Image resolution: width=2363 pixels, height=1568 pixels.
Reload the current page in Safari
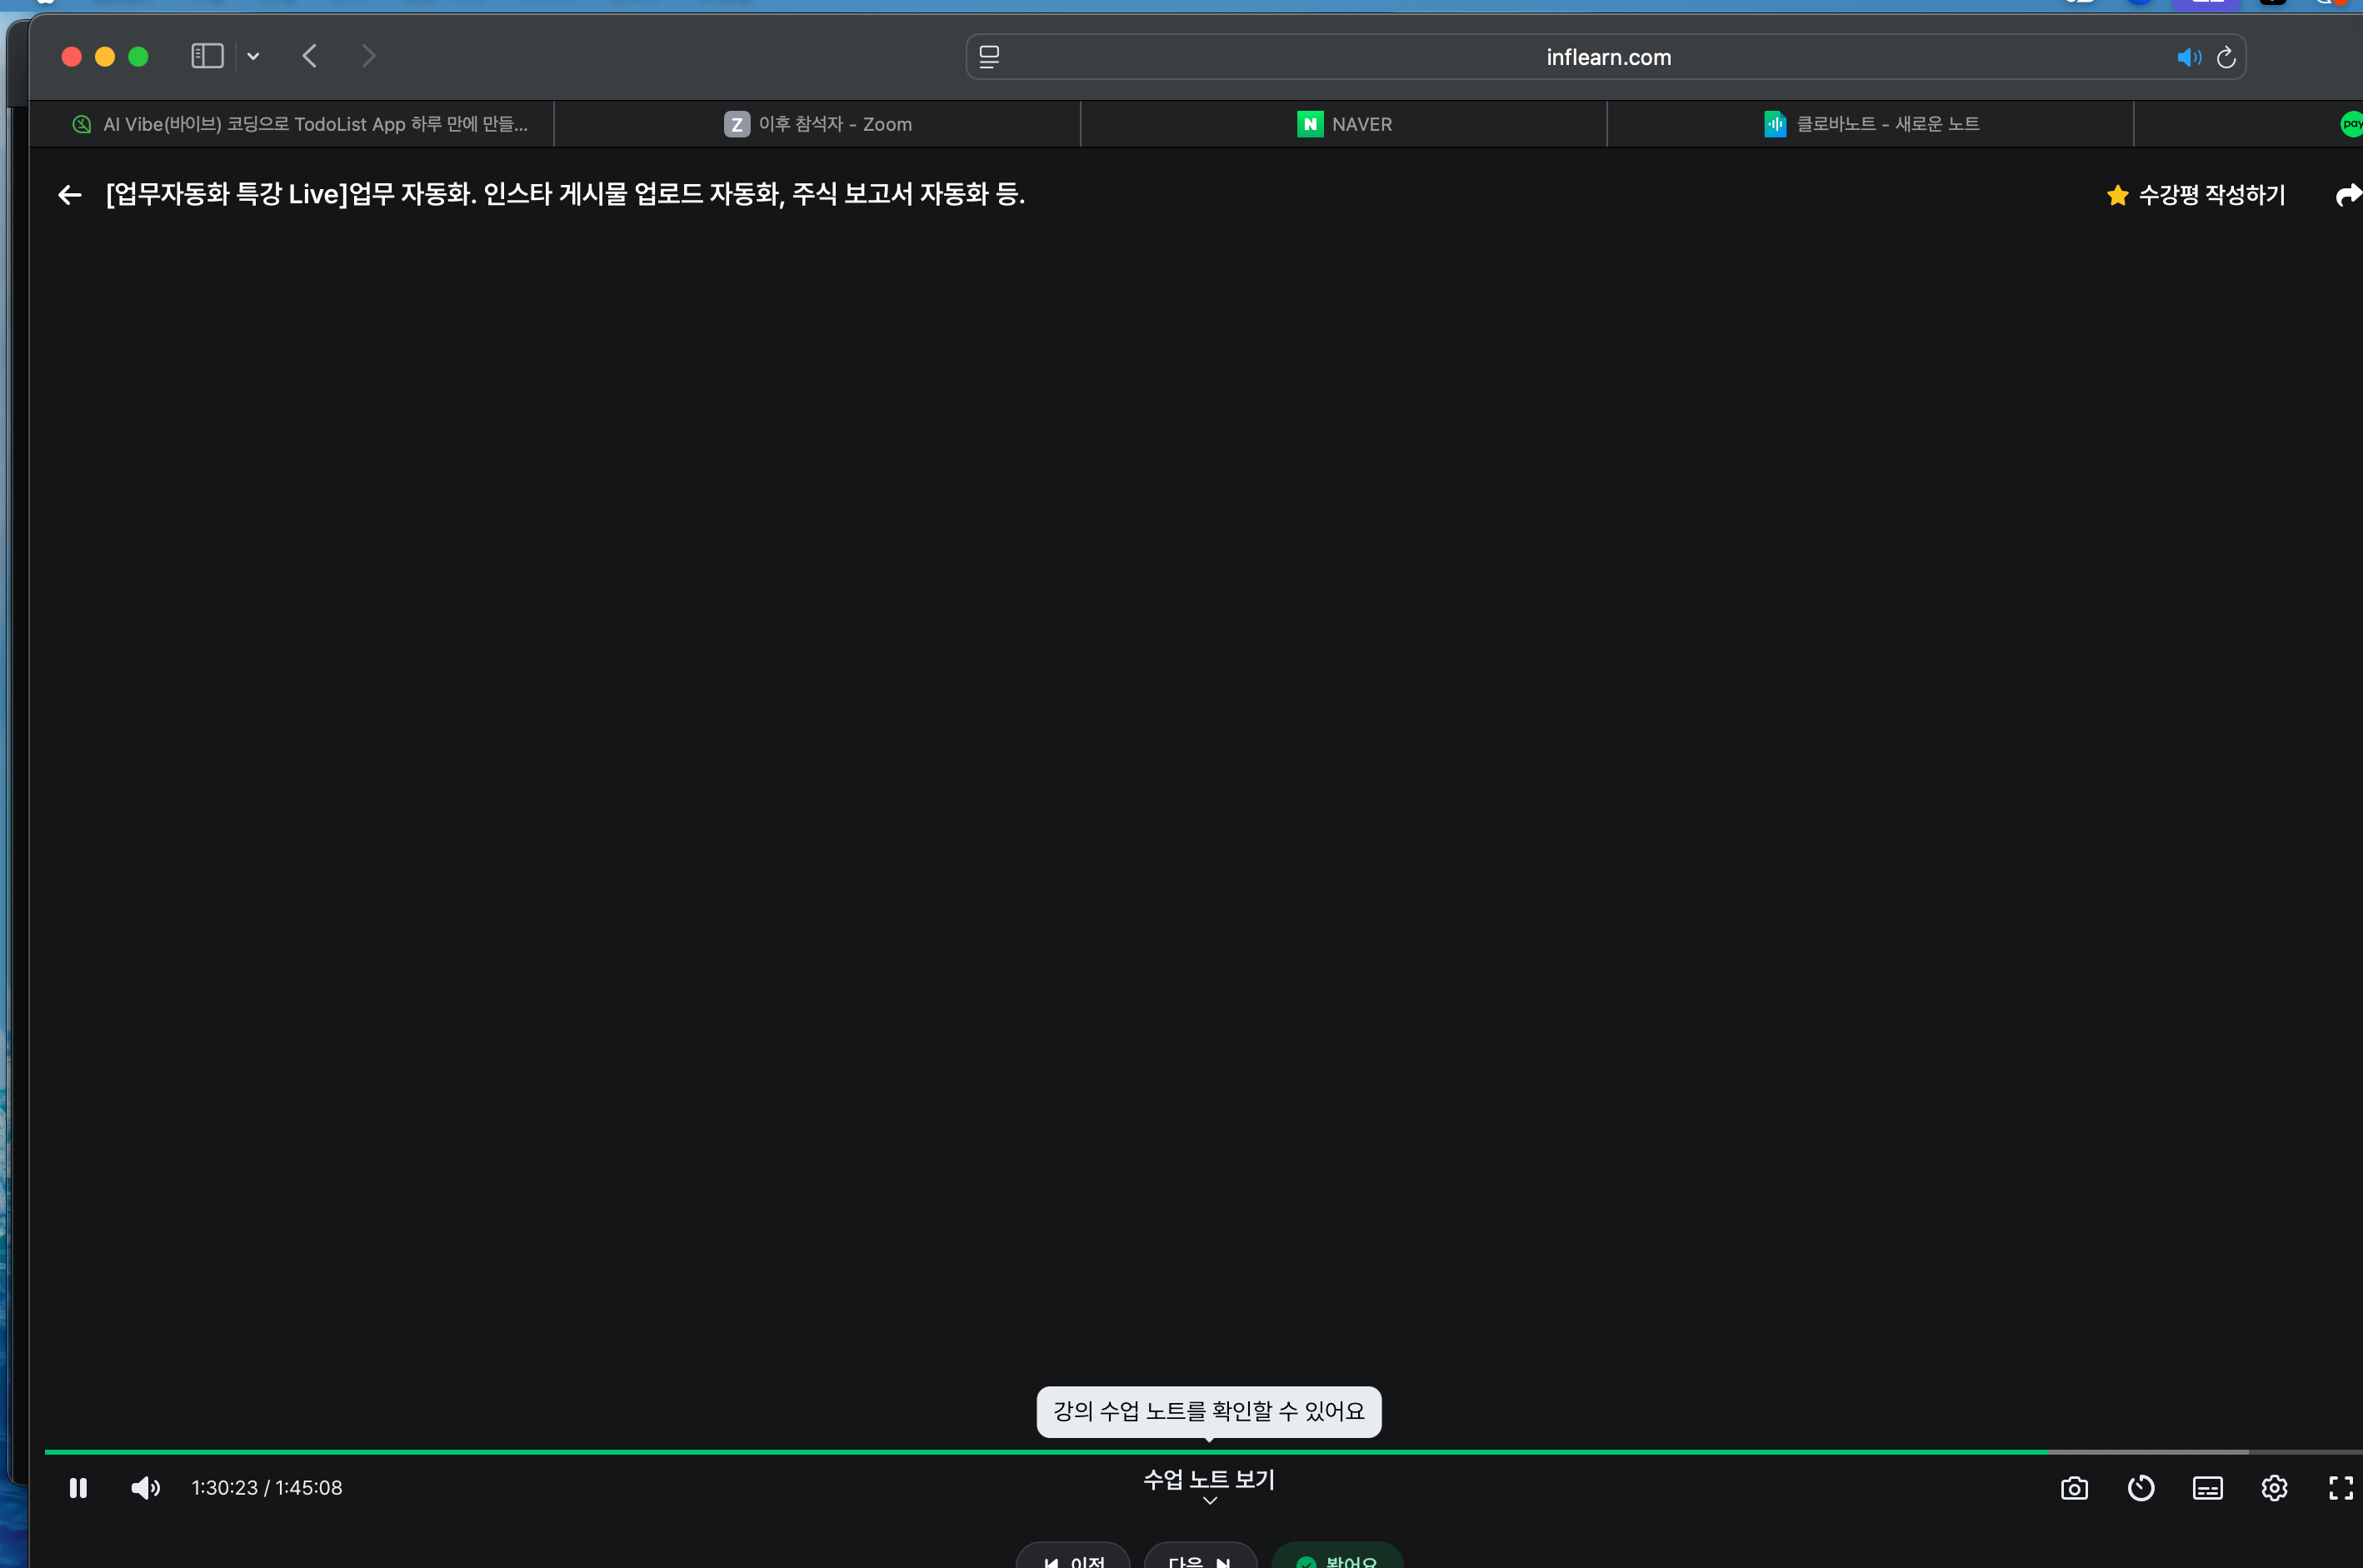point(2227,56)
